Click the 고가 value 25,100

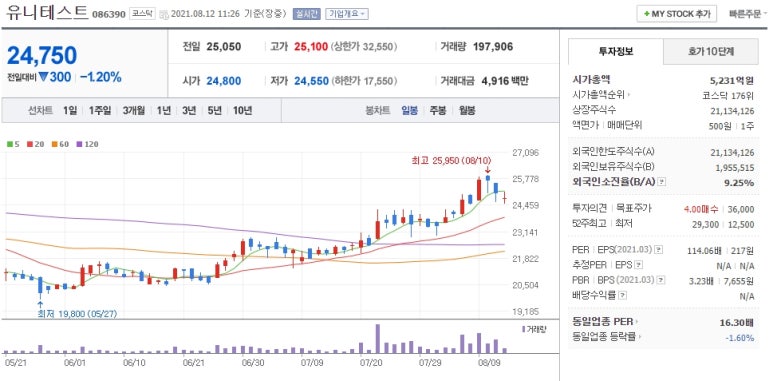pyautogui.click(x=311, y=47)
